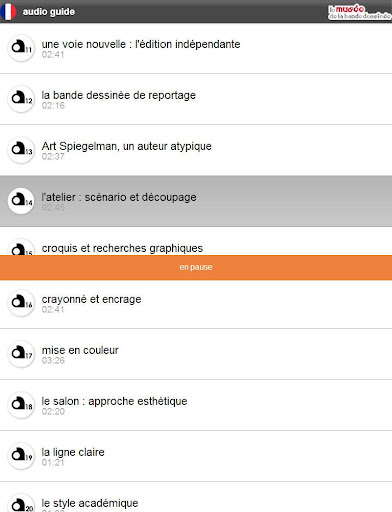Tap audio icon number 19
392x512 pixels.
(21, 456)
